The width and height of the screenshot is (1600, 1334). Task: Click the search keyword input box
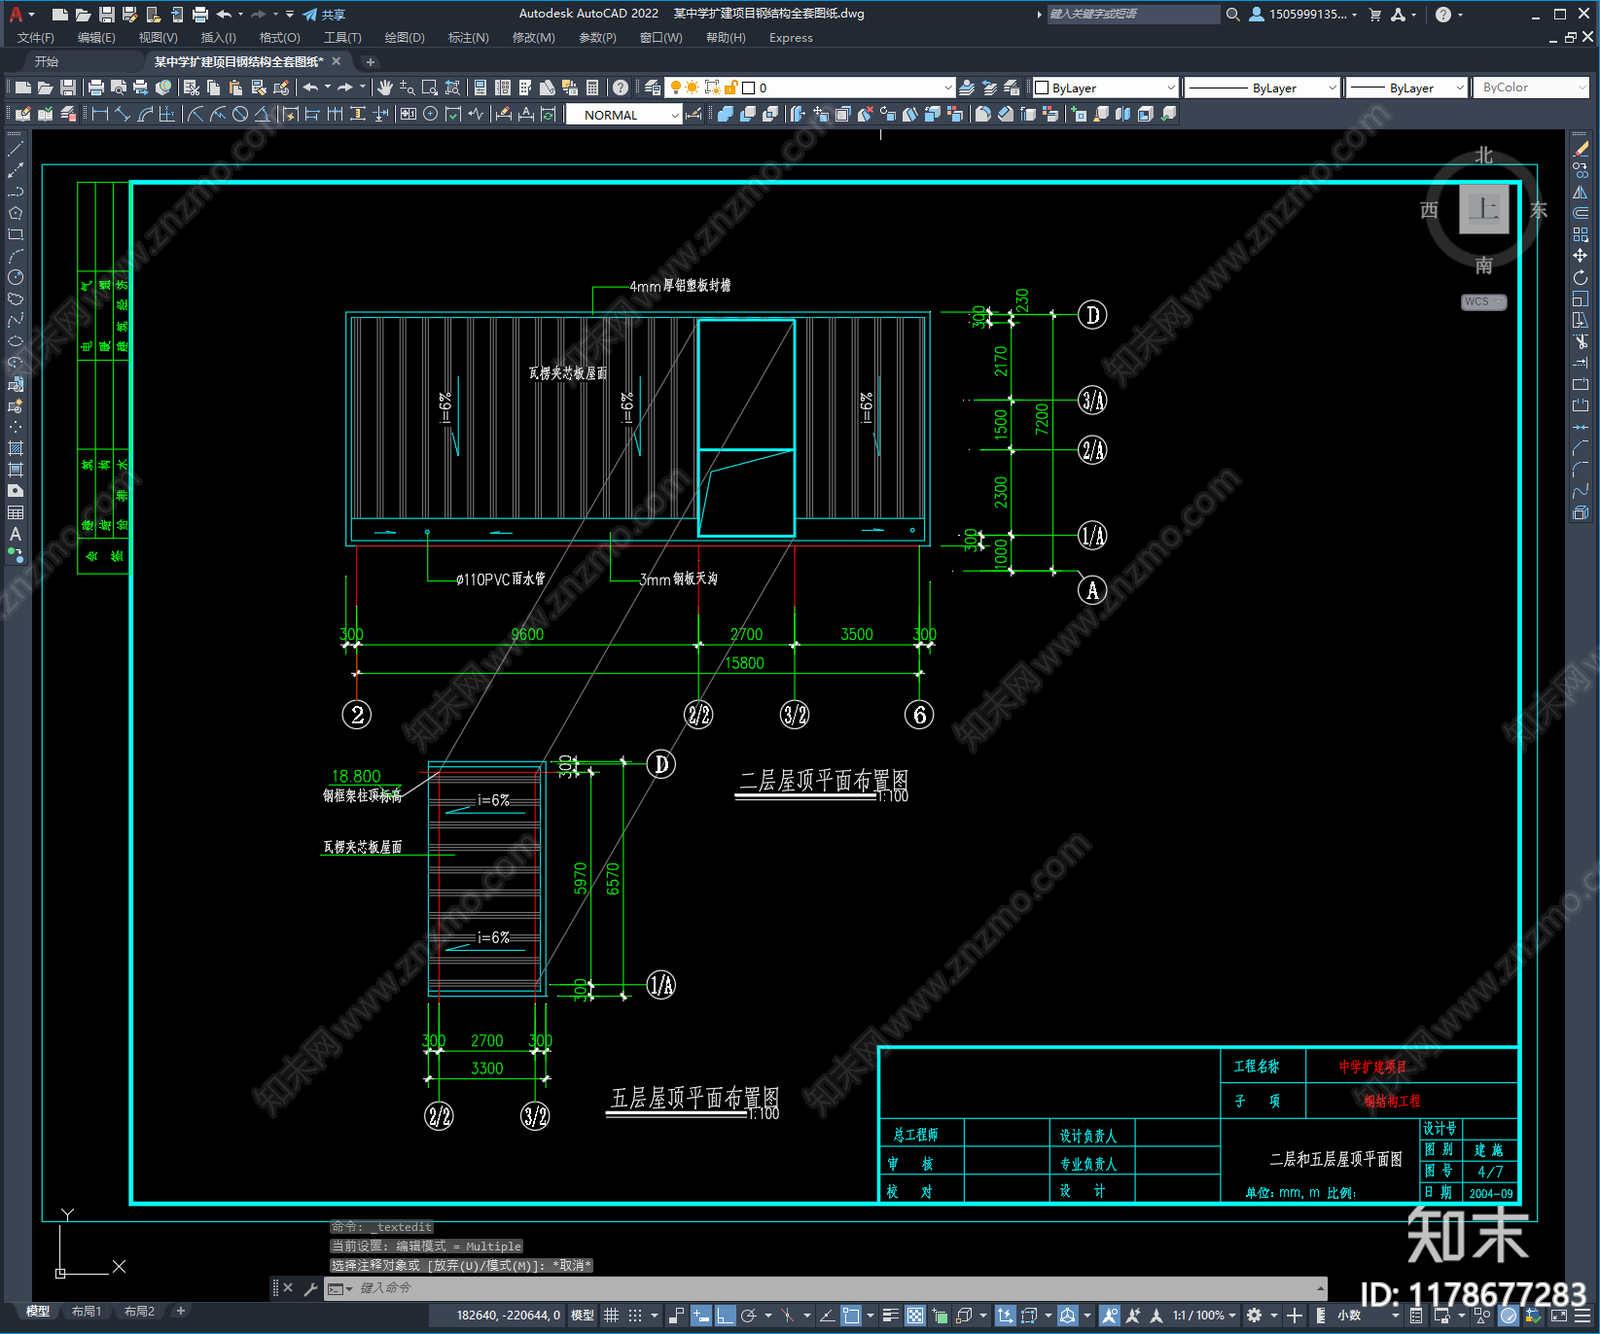click(x=1133, y=14)
